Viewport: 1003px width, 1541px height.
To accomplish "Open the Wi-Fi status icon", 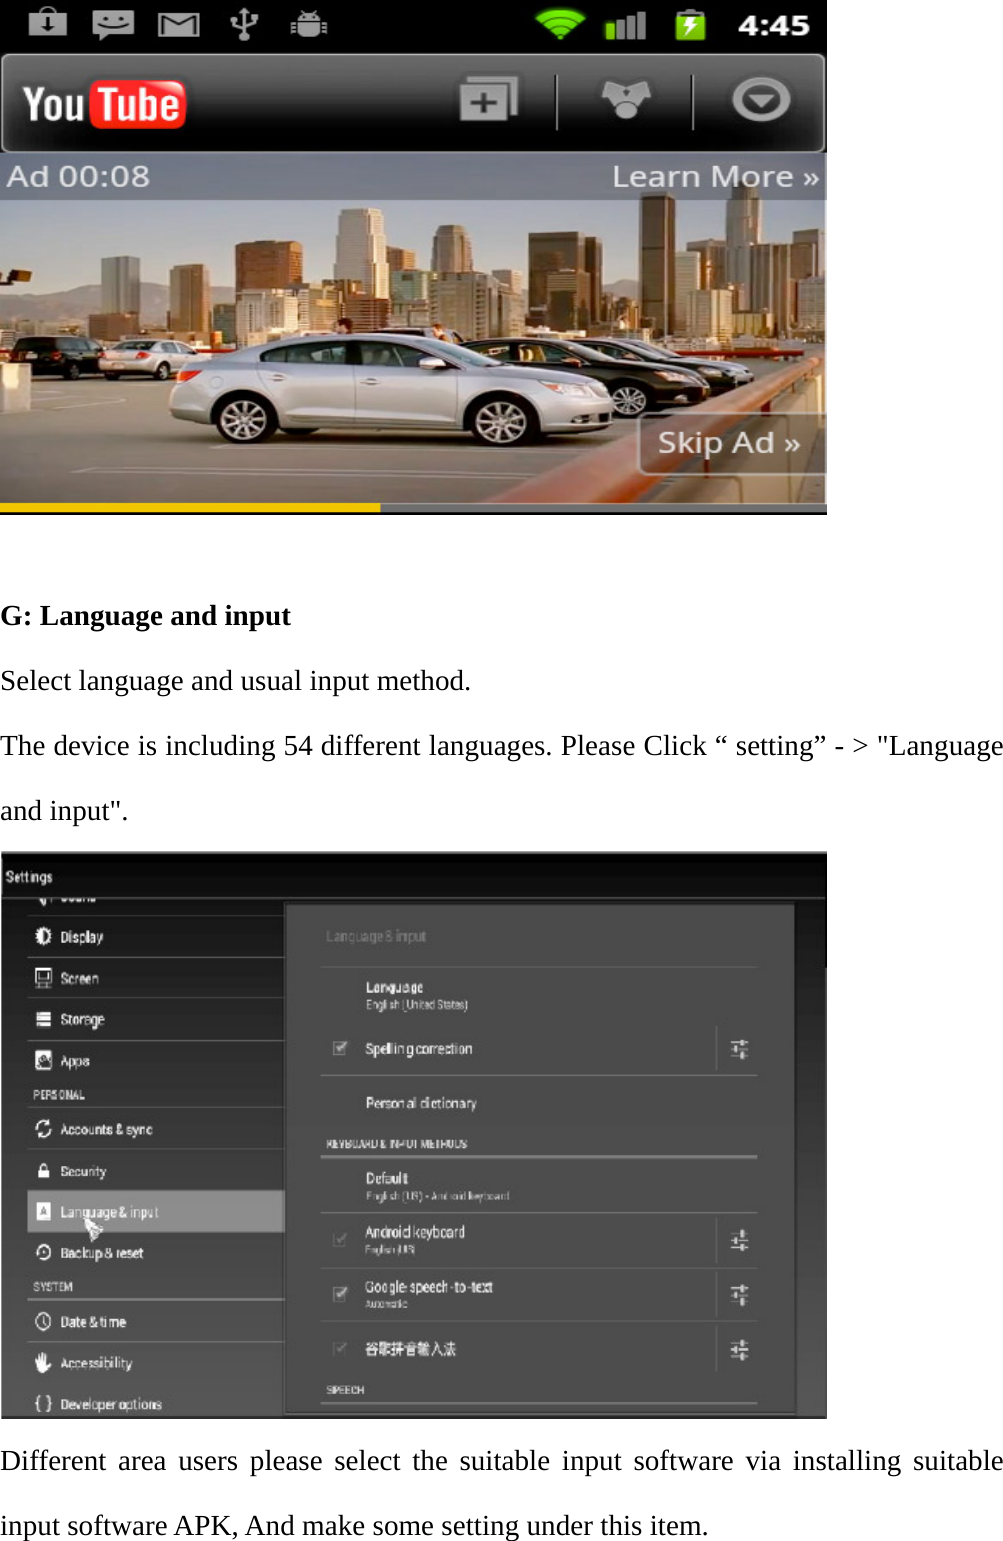I will [x=560, y=24].
